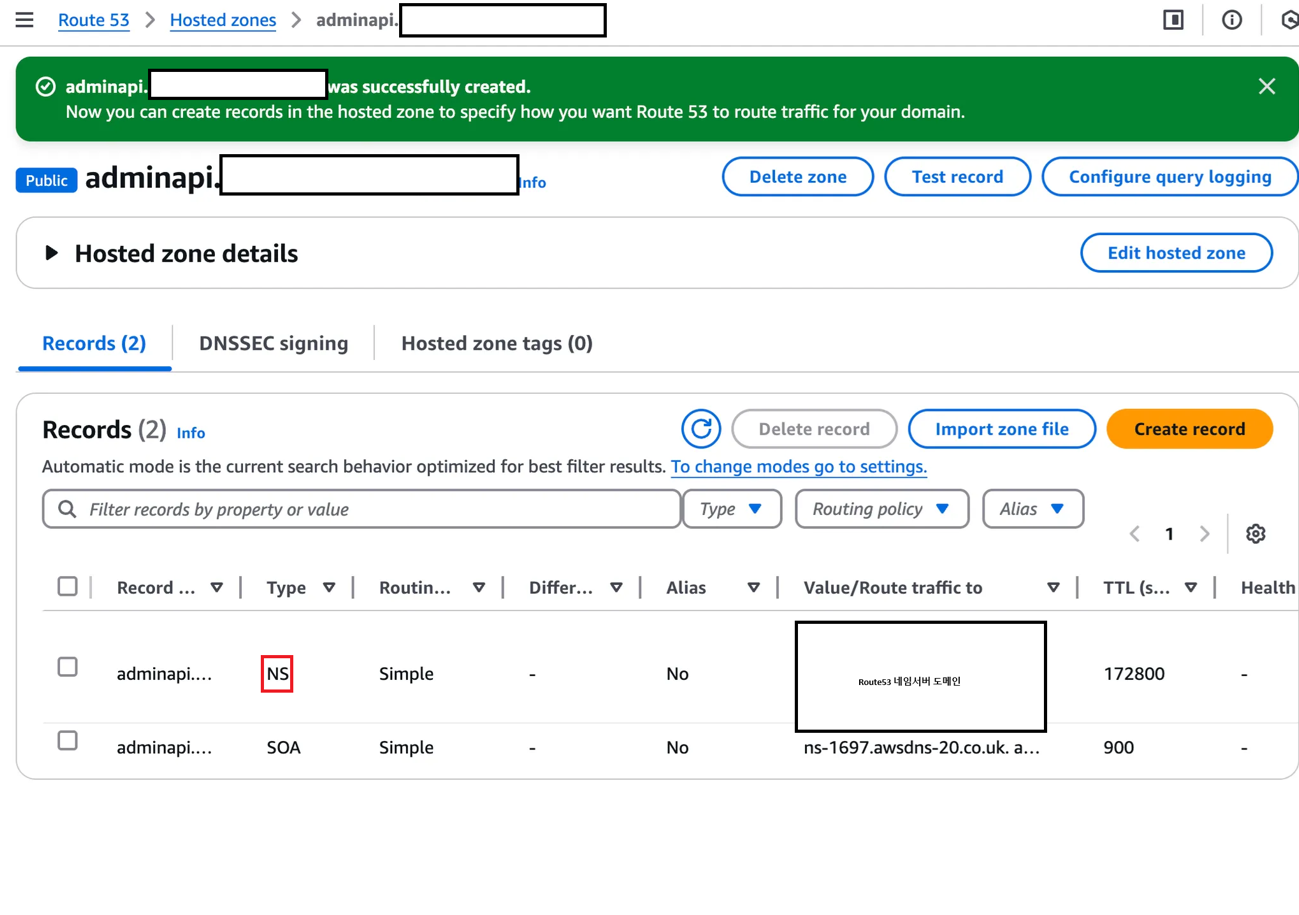The height and width of the screenshot is (915, 1299).
Task: Sort by Type column arrow
Action: (x=329, y=588)
